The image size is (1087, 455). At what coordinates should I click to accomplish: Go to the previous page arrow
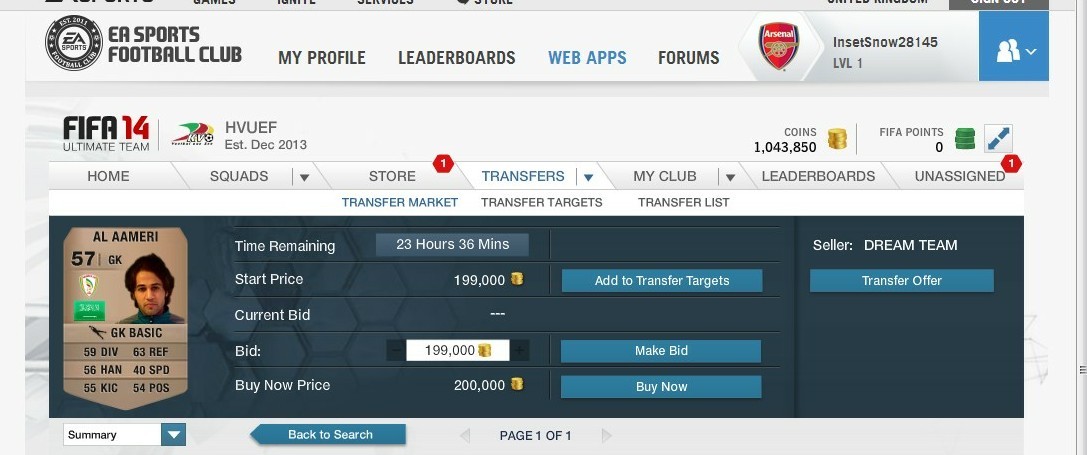click(x=464, y=436)
